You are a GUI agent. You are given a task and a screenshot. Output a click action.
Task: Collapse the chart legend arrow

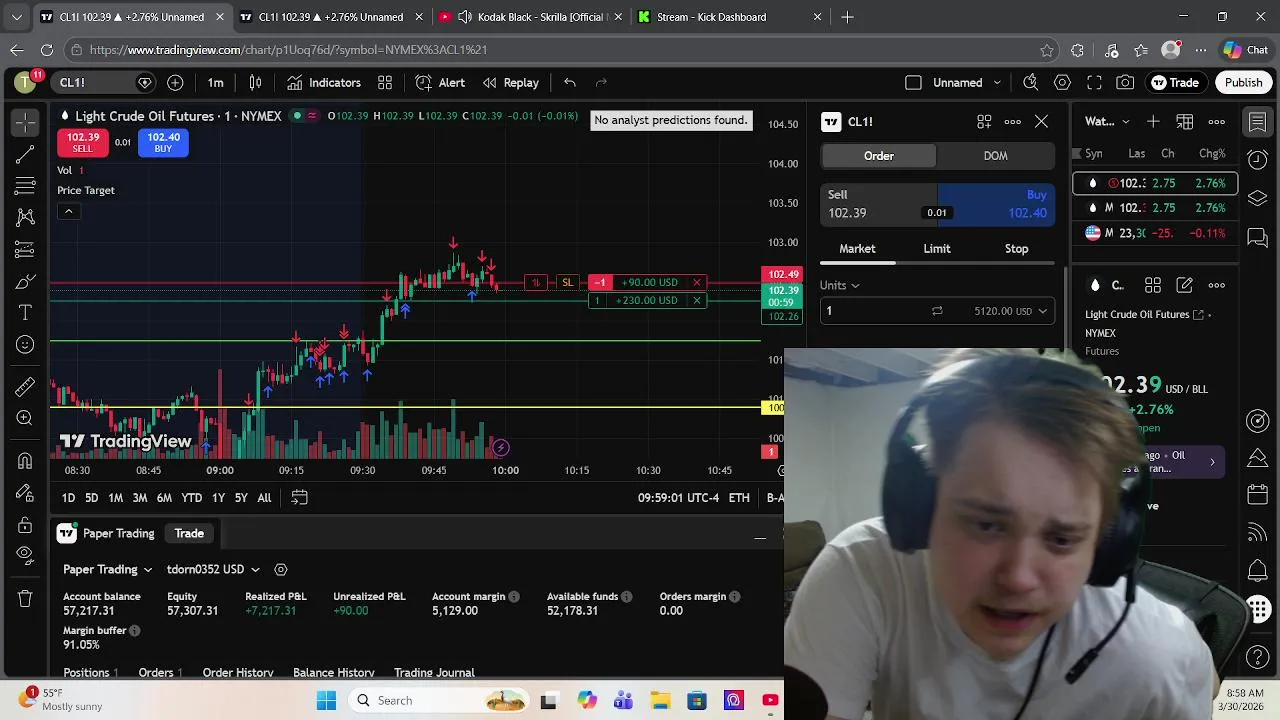pyautogui.click(x=68, y=211)
